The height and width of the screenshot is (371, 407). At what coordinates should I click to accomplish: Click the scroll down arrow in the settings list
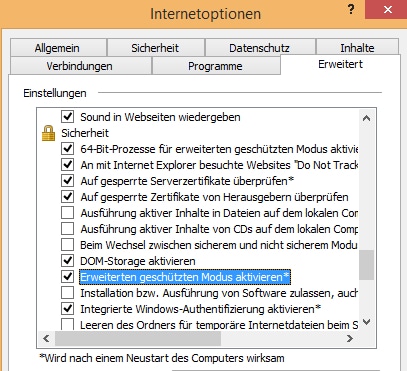point(366,322)
